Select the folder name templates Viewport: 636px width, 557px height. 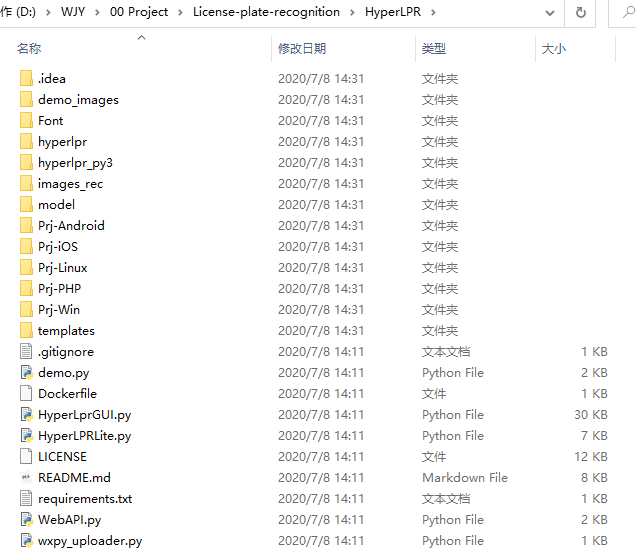(x=66, y=331)
